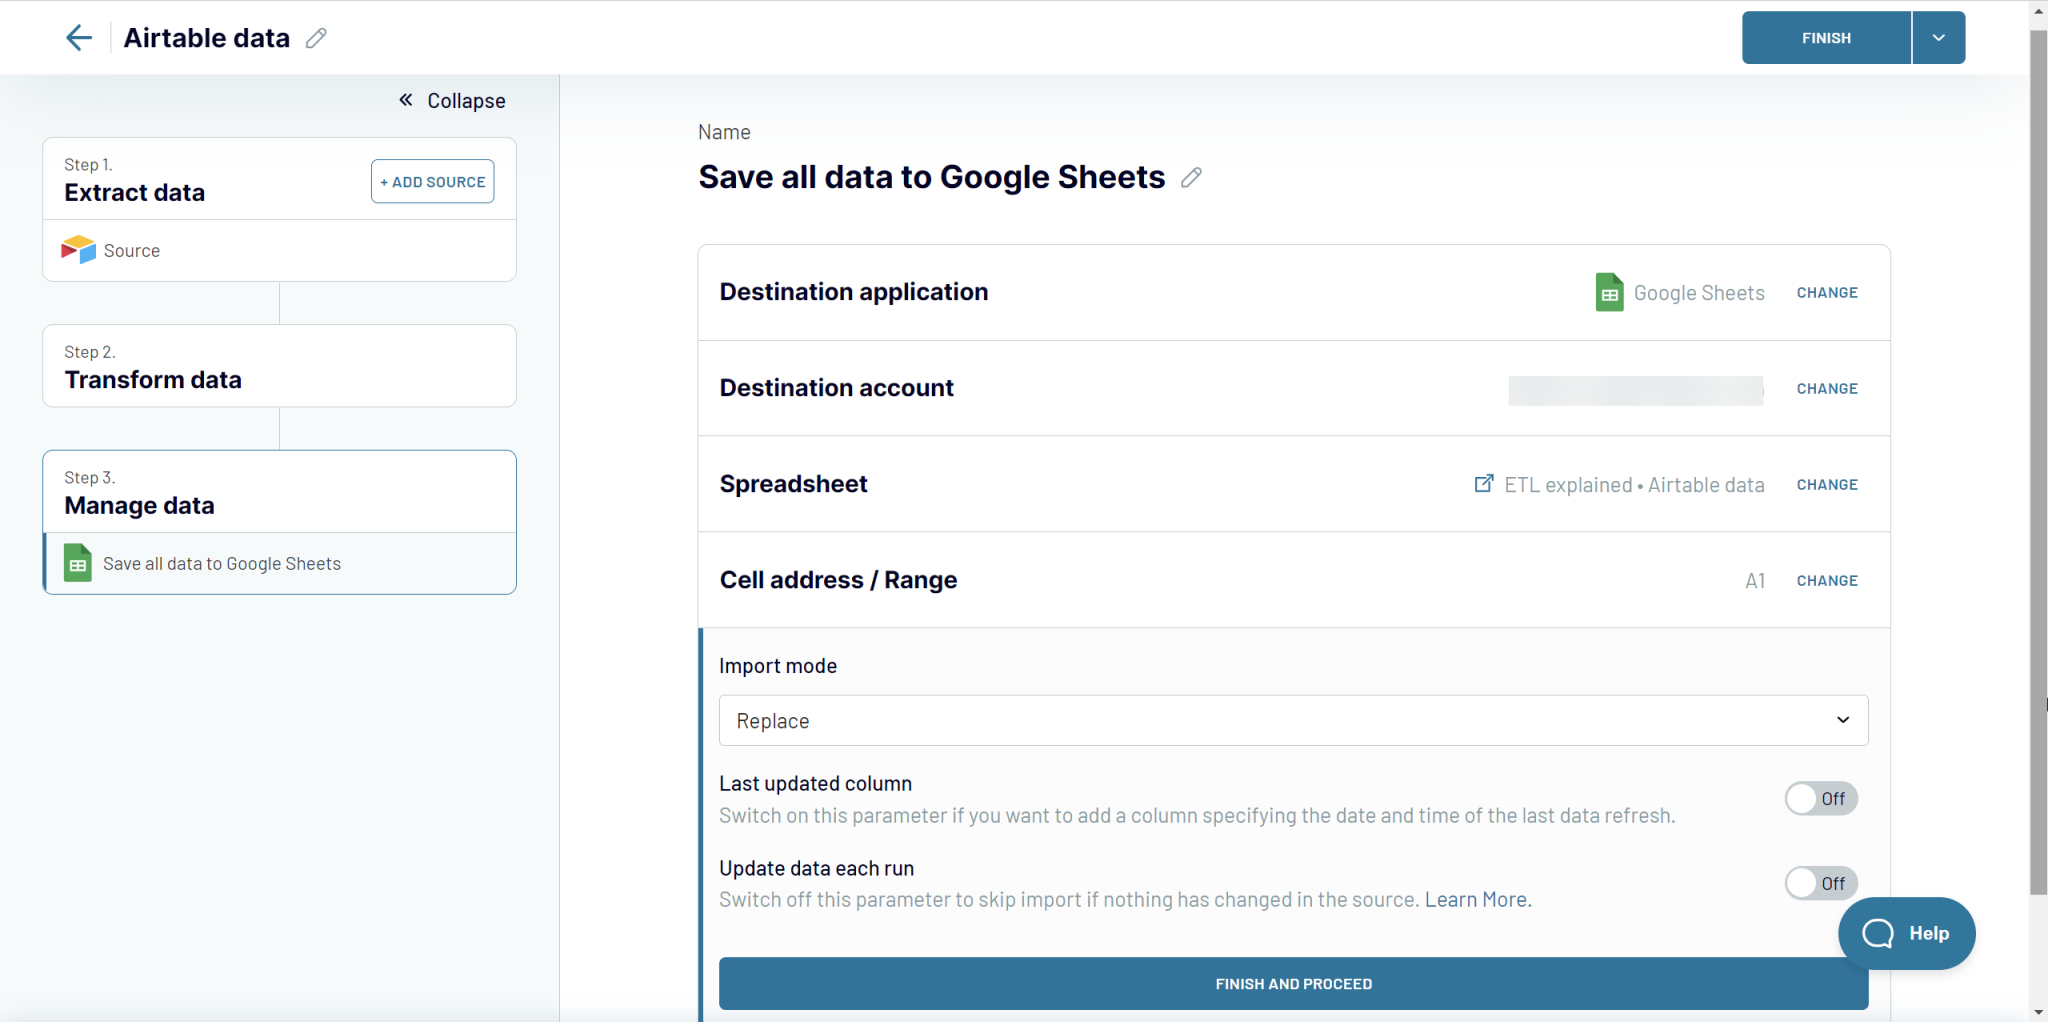
Task: Open the Learn More link
Action: click(x=1478, y=900)
